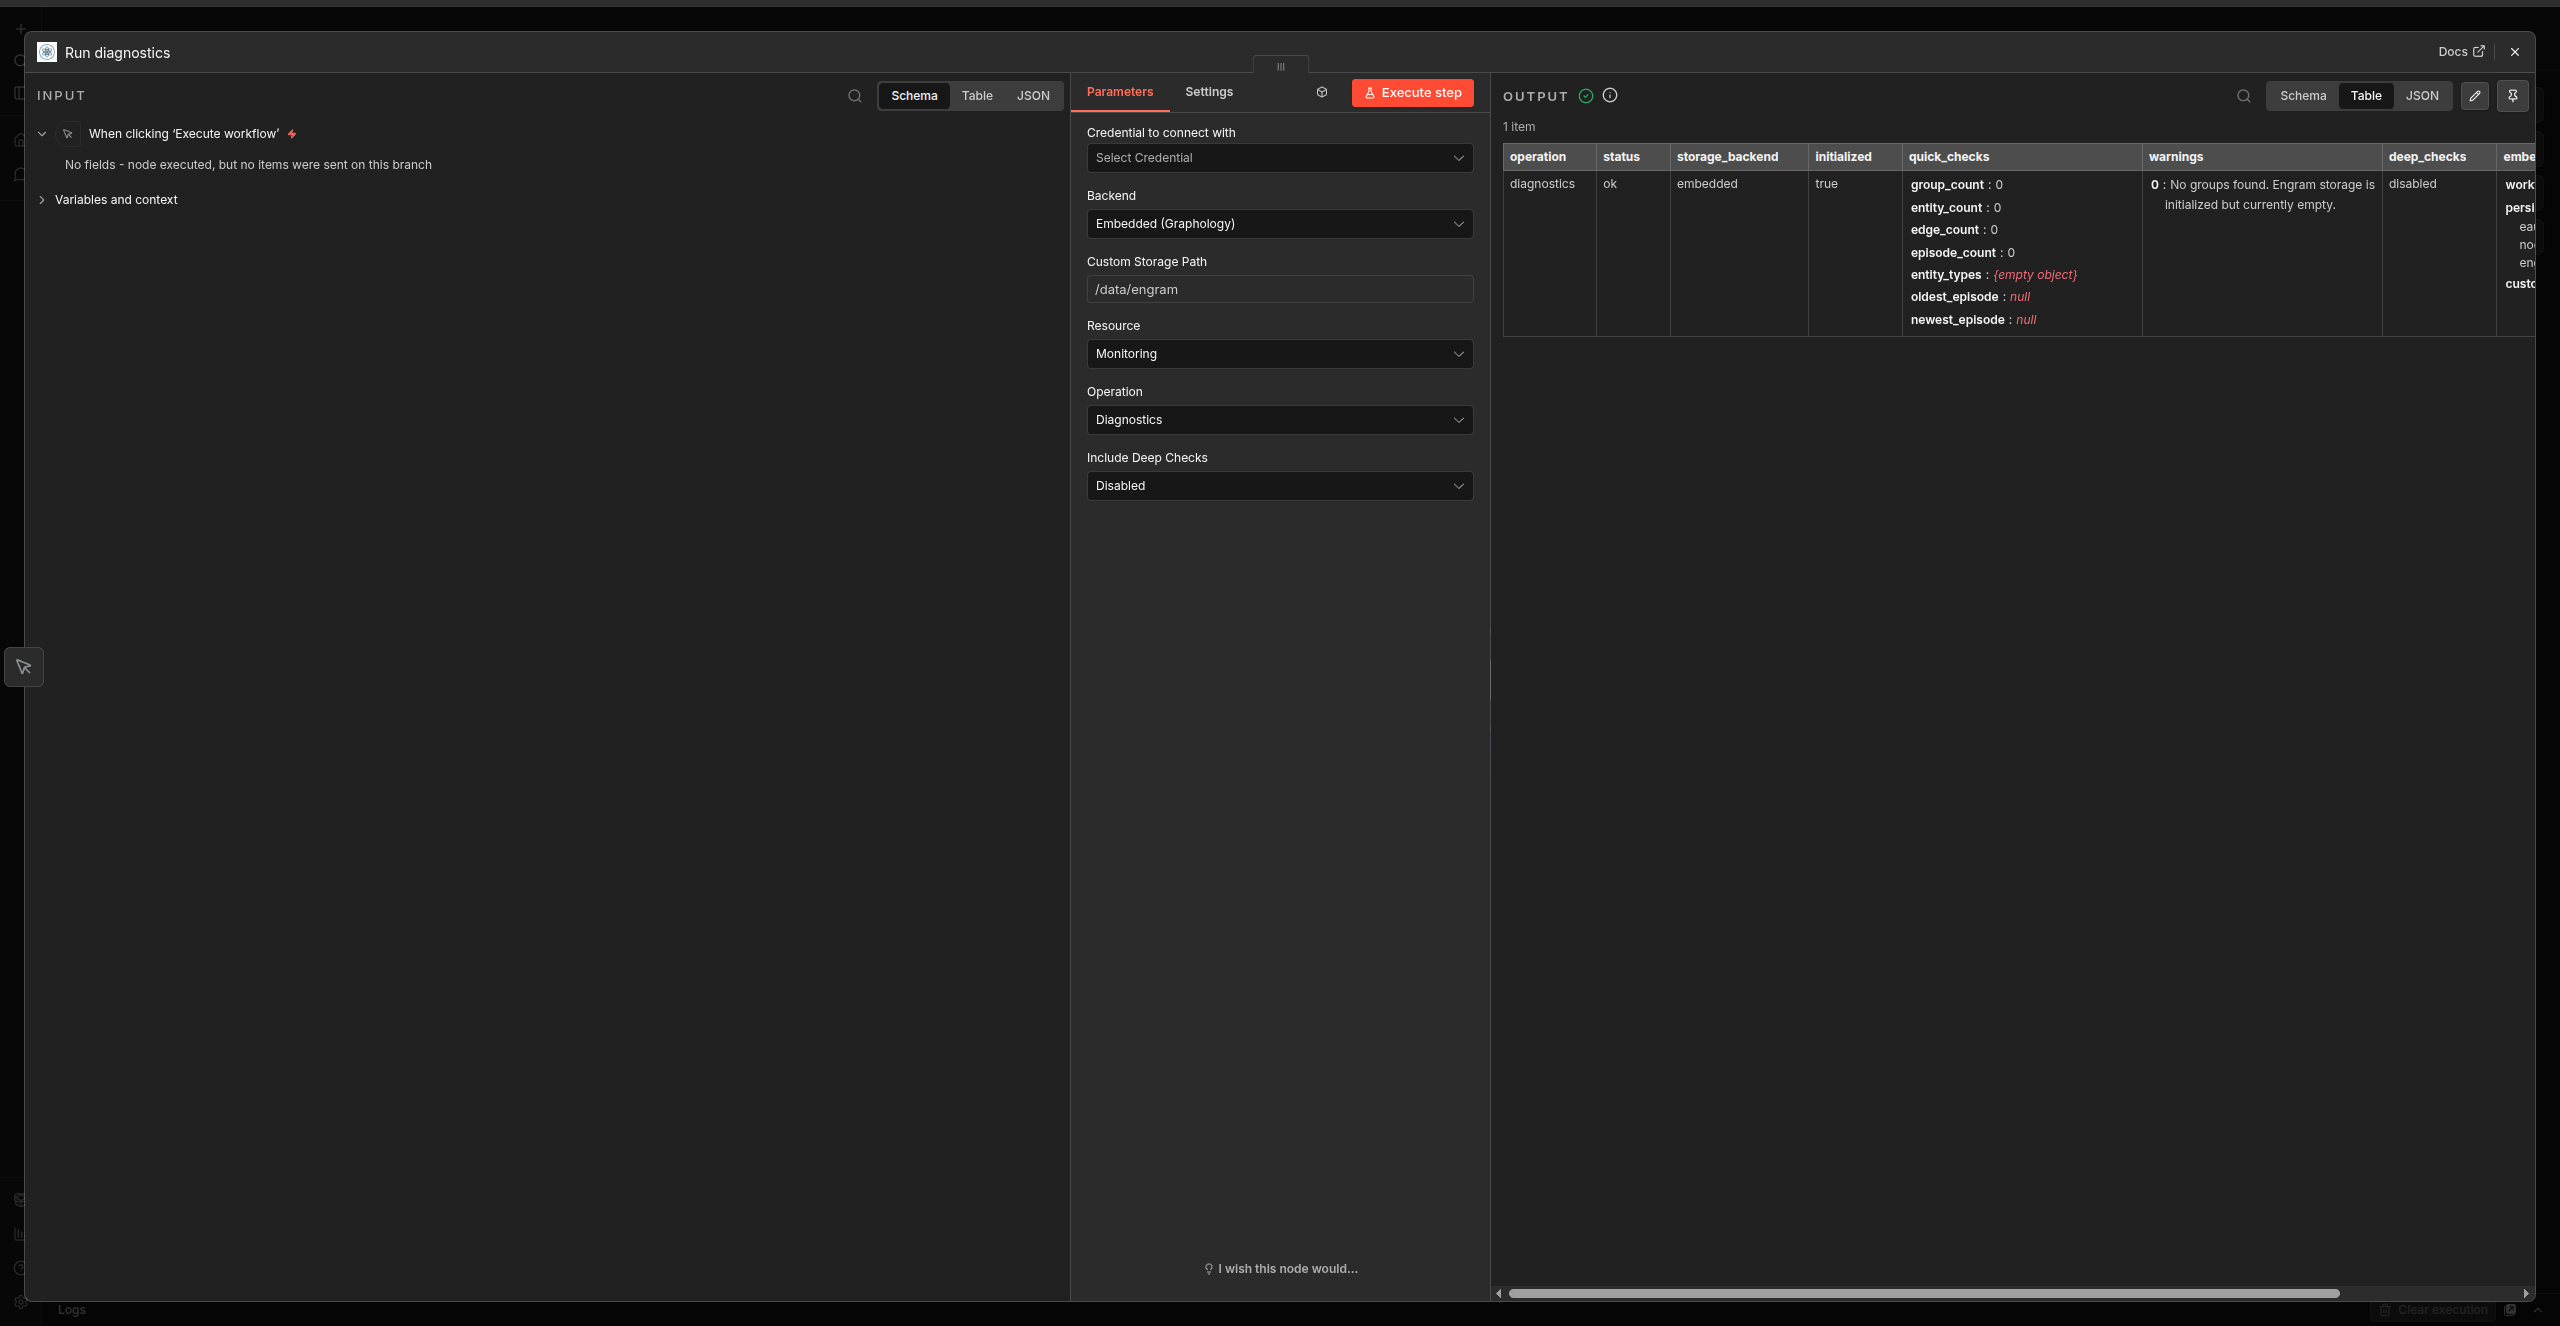Click the floating cursor button at left edge
Screen dimensions: 2560x1326
click(x=24, y=667)
